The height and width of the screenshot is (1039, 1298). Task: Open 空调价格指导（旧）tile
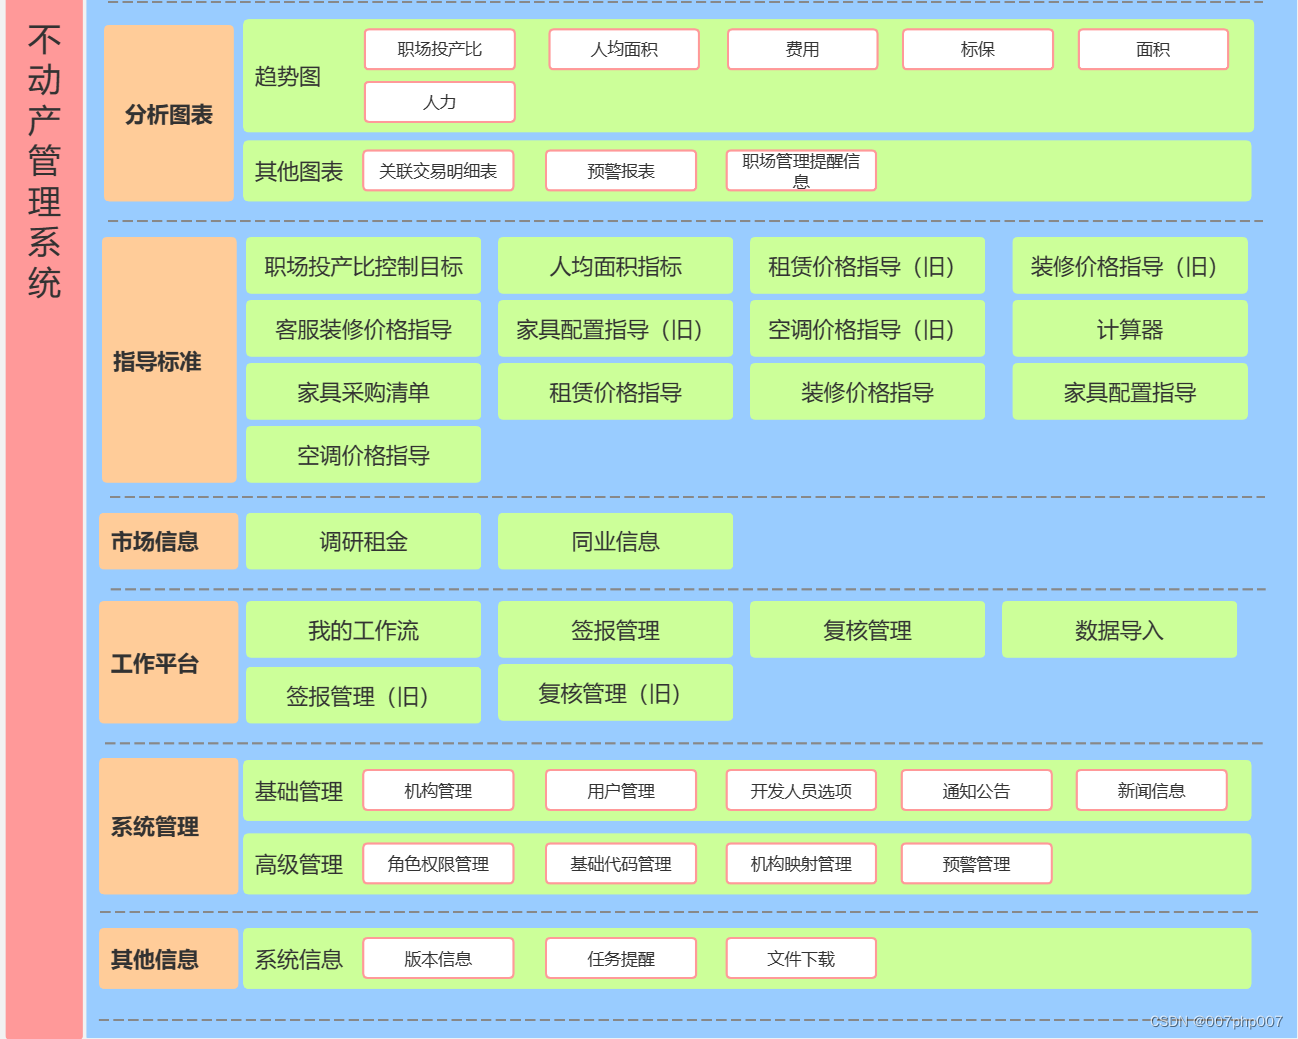pyautogui.click(x=868, y=329)
